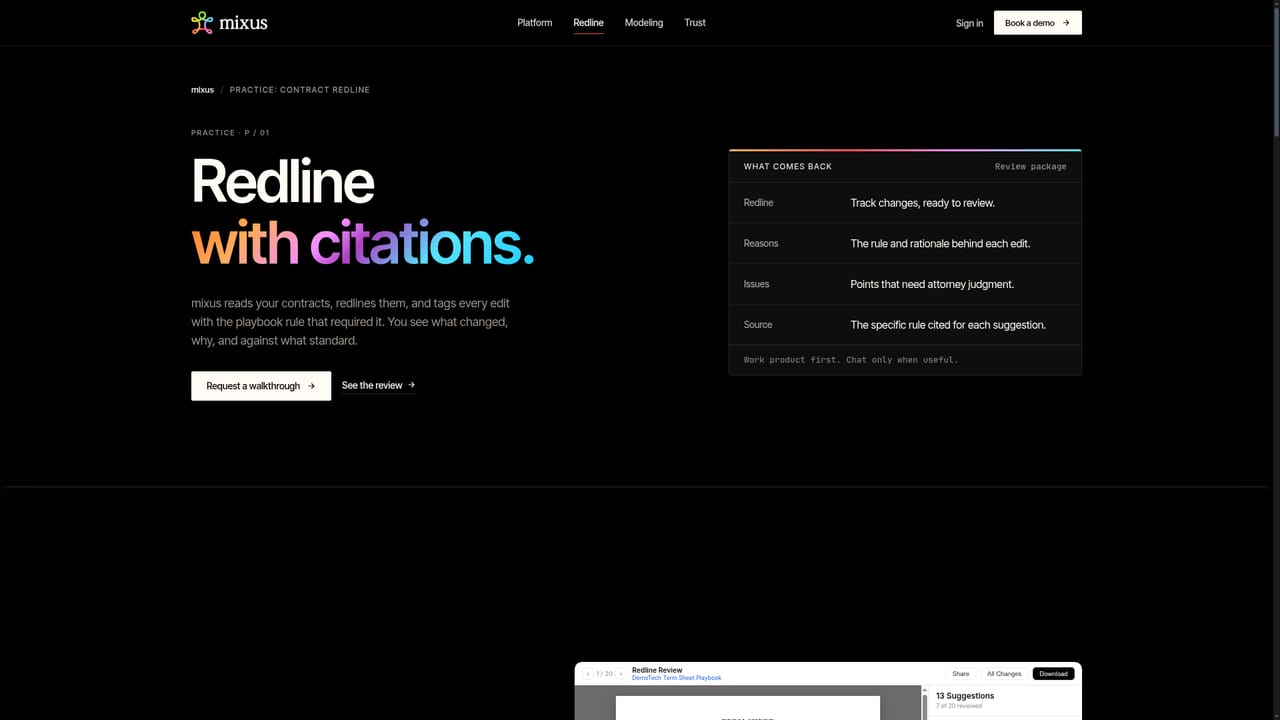This screenshot has height=720, width=1280.
Task: Click the Share button in Redline Review
Action: 961,674
